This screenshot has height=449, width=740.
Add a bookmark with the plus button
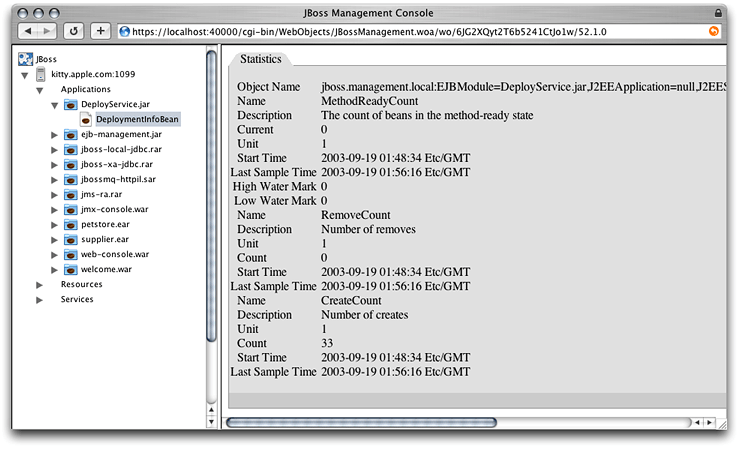101,31
